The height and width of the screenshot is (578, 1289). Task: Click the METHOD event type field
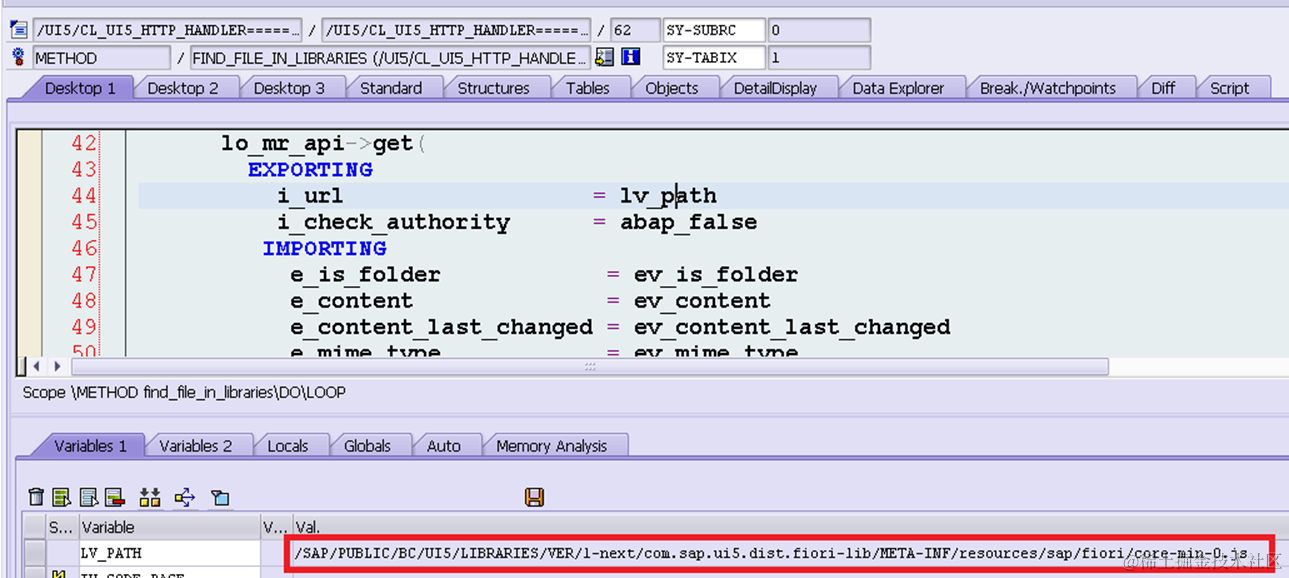point(102,58)
